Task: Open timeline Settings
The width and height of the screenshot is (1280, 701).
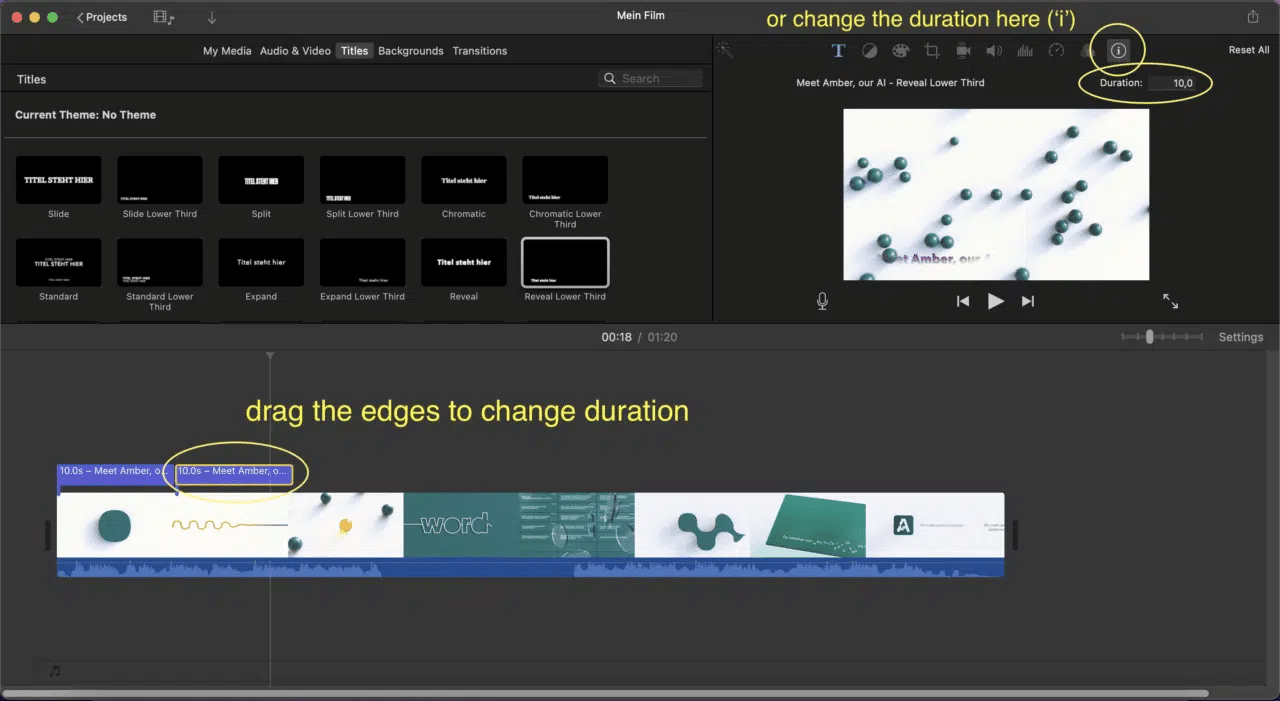Action: click(x=1241, y=337)
